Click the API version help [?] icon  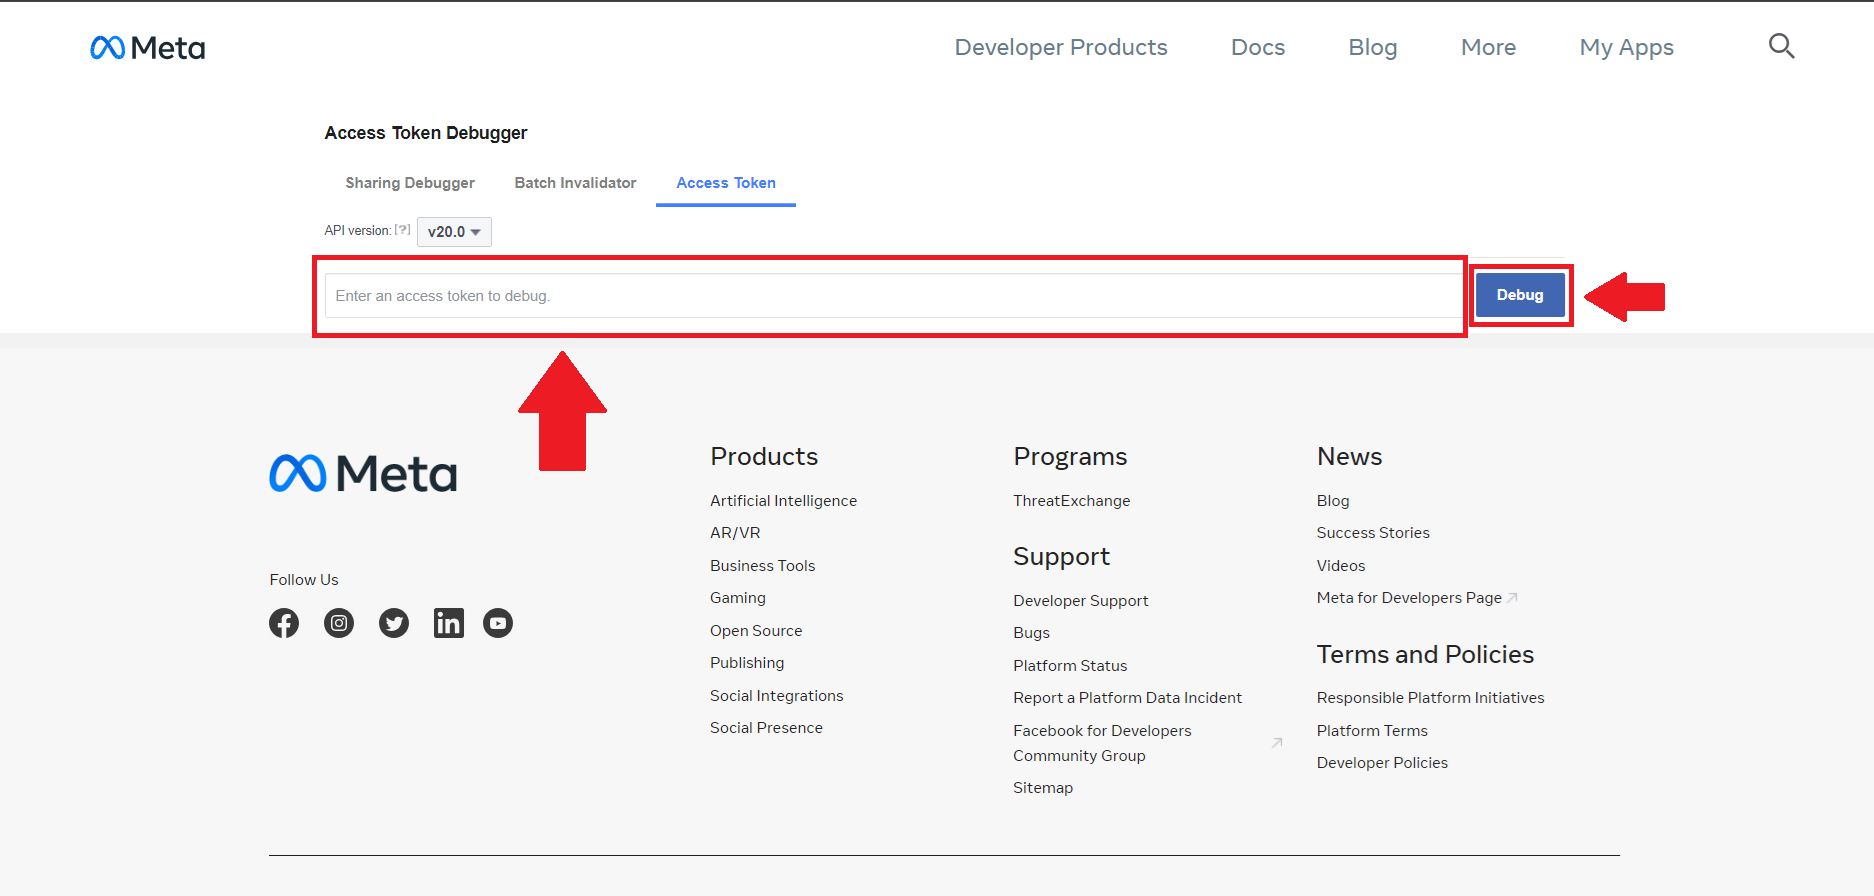[402, 230]
